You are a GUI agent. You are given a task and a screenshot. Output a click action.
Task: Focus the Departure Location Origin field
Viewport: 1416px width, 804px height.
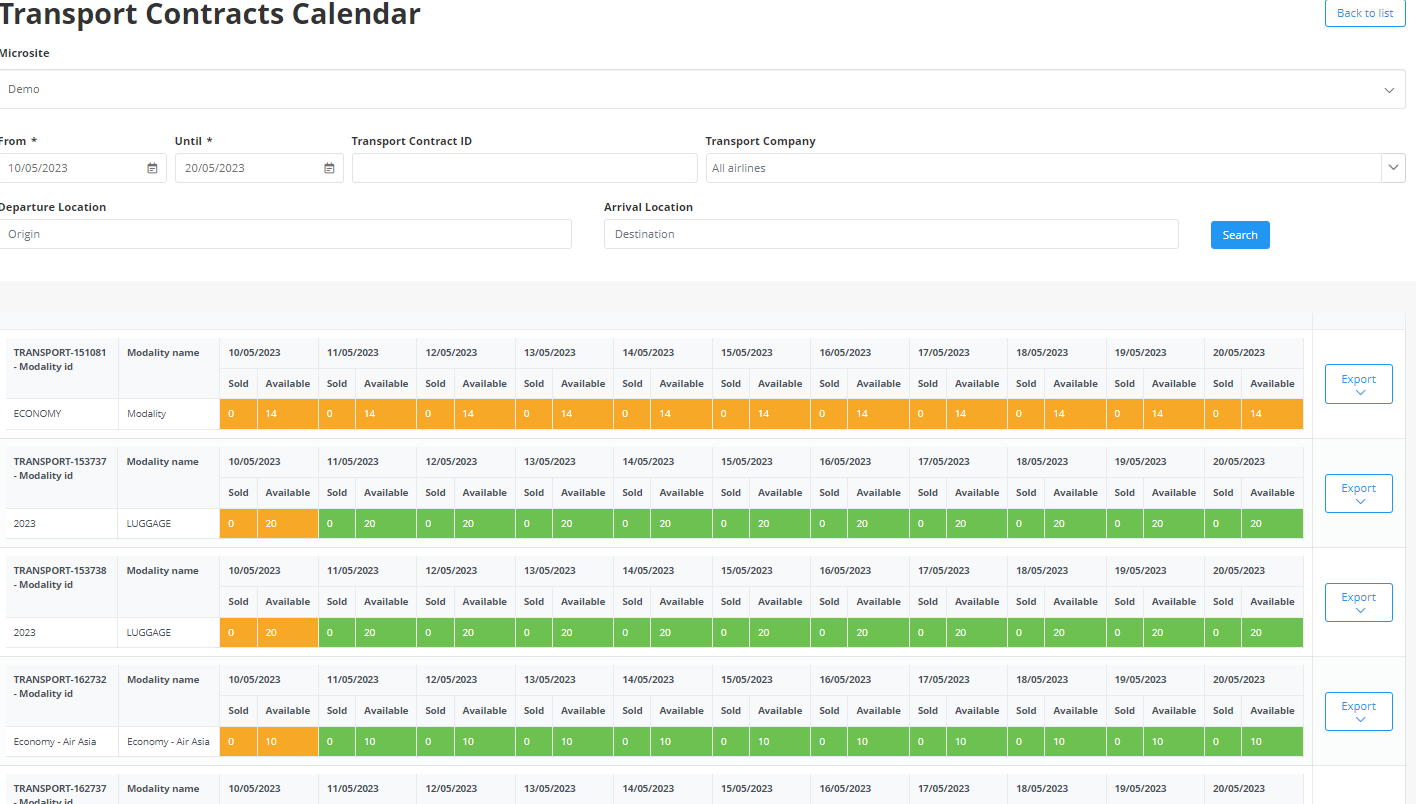pos(286,234)
